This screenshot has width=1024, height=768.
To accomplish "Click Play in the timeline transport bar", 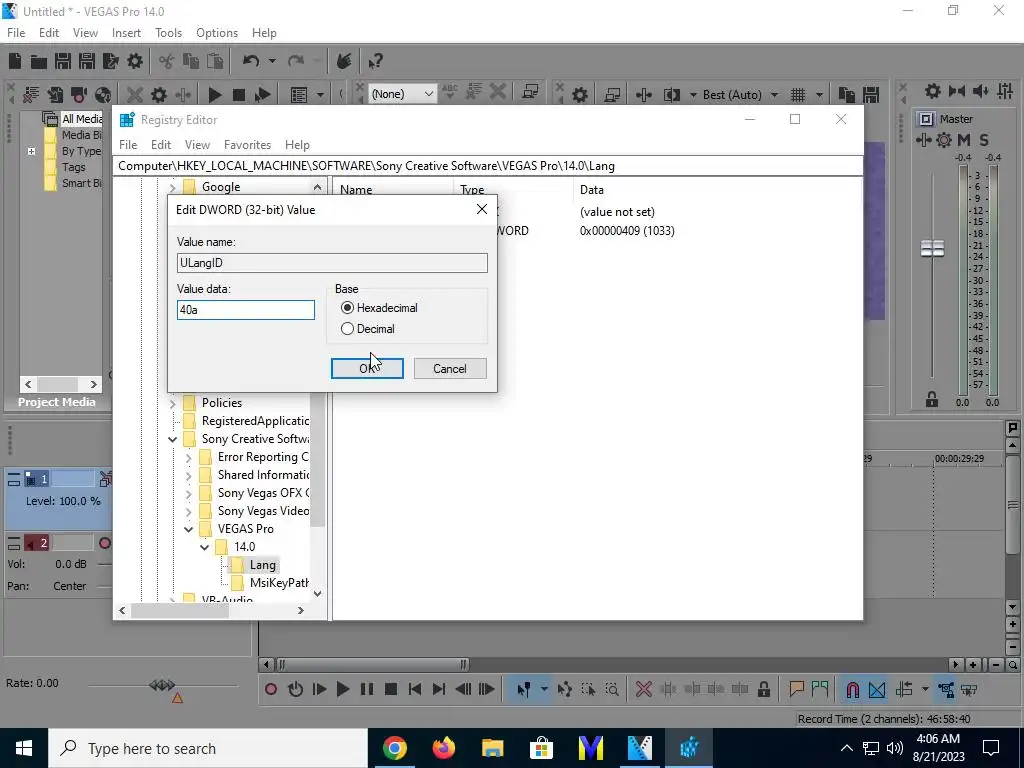I will click(x=342, y=689).
